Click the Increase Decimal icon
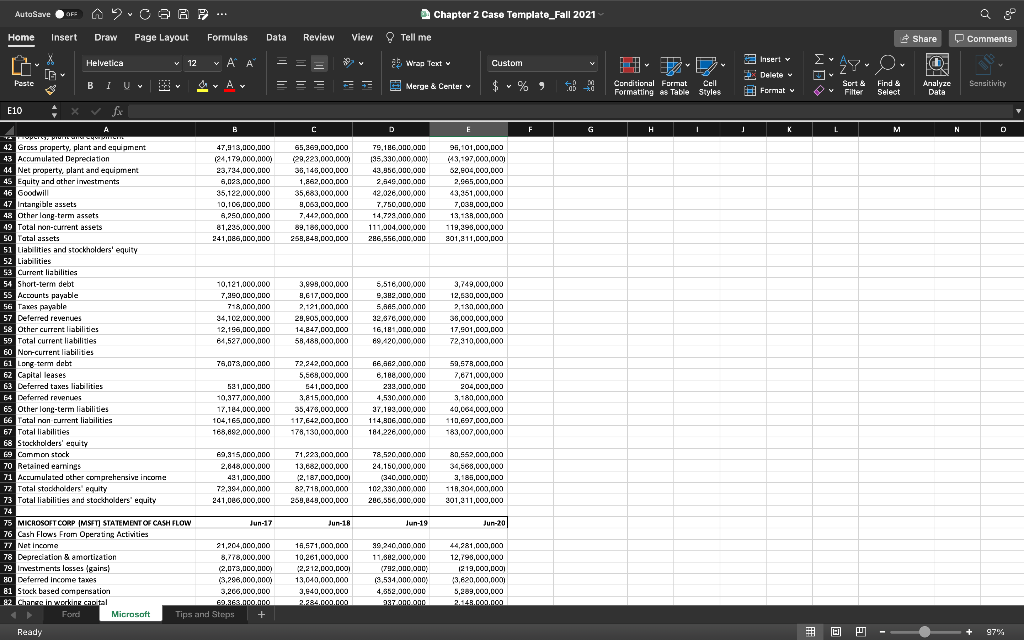1024x640 pixels. click(570, 86)
